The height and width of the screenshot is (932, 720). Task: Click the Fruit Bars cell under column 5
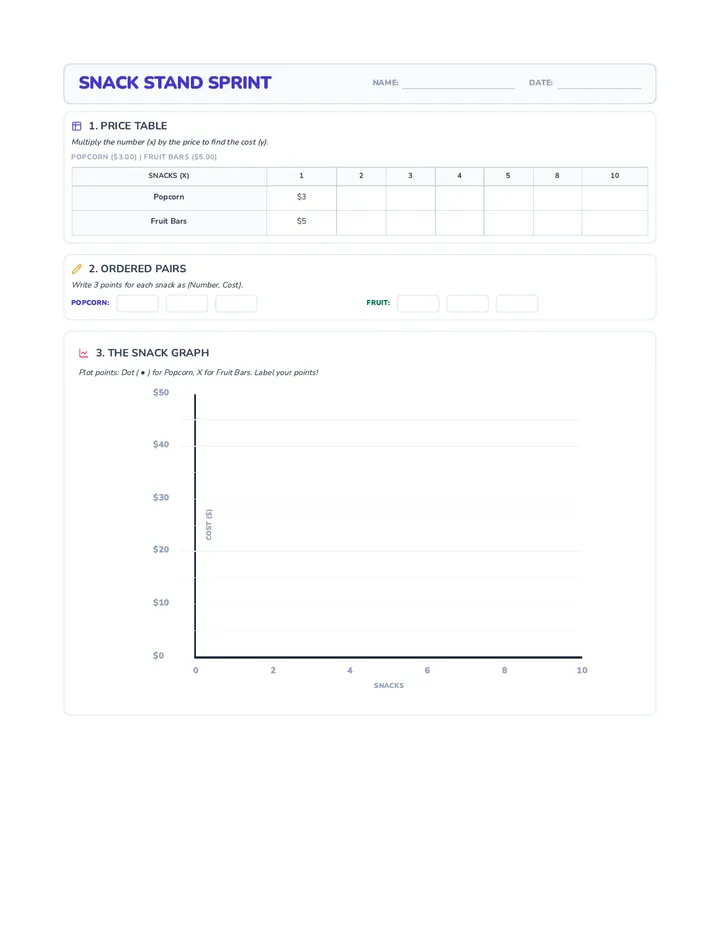(x=508, y=223)
